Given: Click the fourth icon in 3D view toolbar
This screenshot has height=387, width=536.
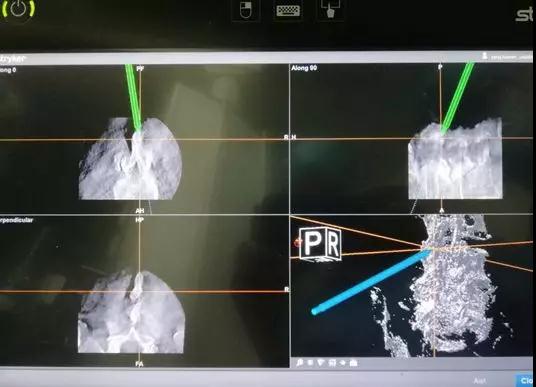Looking at the screenshot, I should pos(332,362).
